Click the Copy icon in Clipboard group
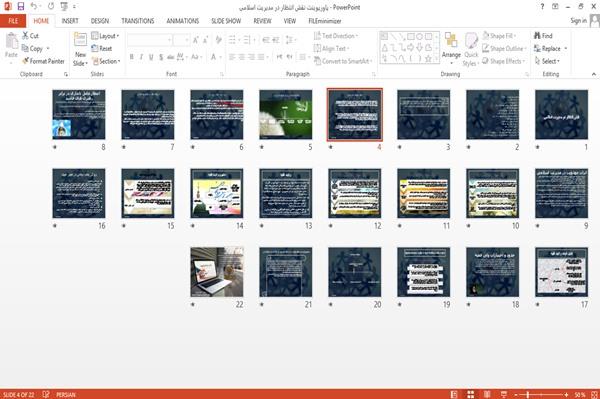The width and height of the screenshot is (600, 399). click(x=25, y=48)
